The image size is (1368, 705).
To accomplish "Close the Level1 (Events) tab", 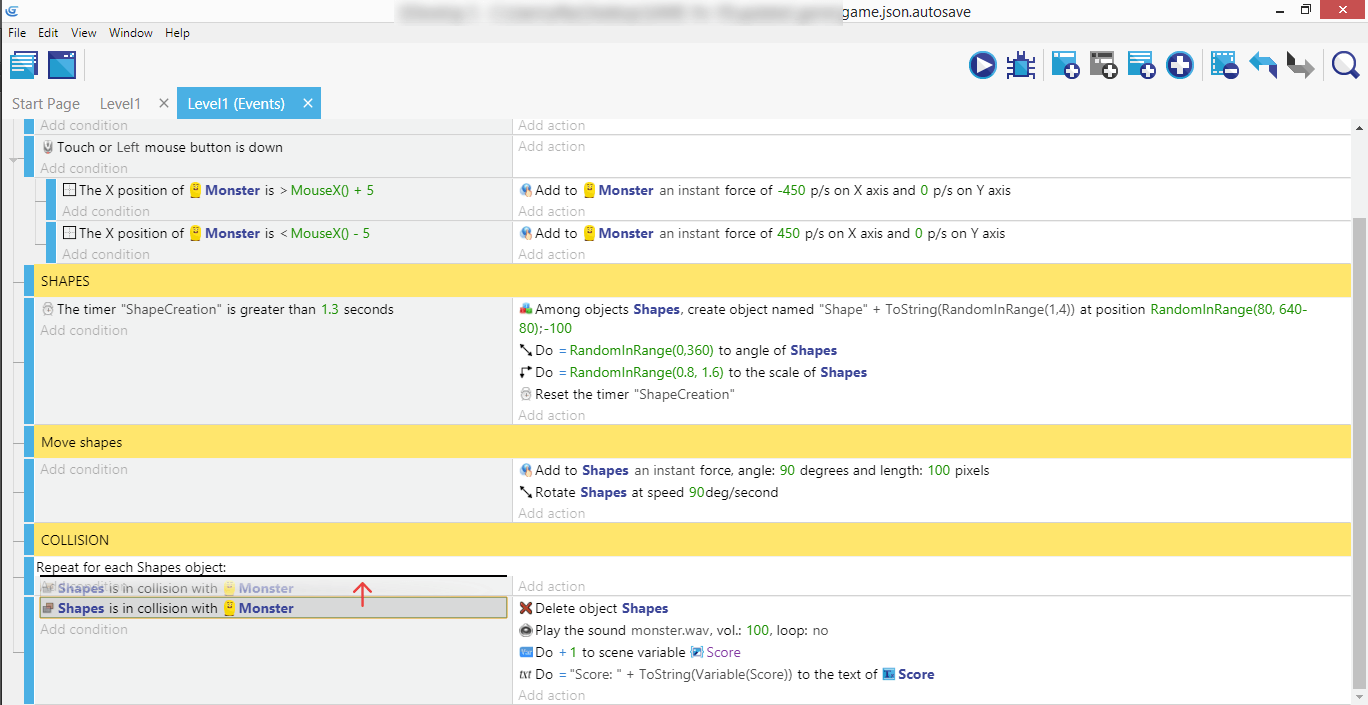I will [308, 103].
